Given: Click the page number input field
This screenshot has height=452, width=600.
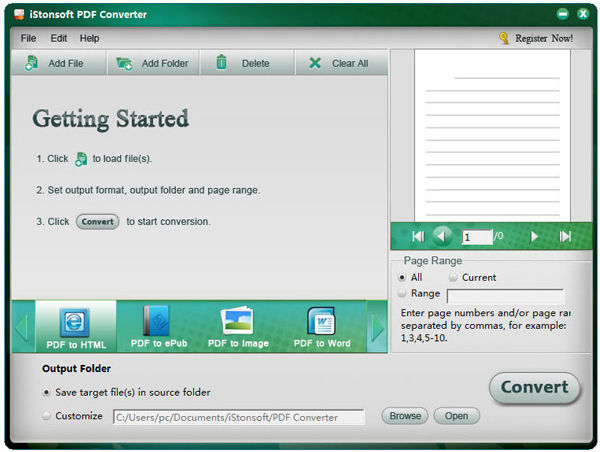Looking at the screenshot, I should pos(477,237).
